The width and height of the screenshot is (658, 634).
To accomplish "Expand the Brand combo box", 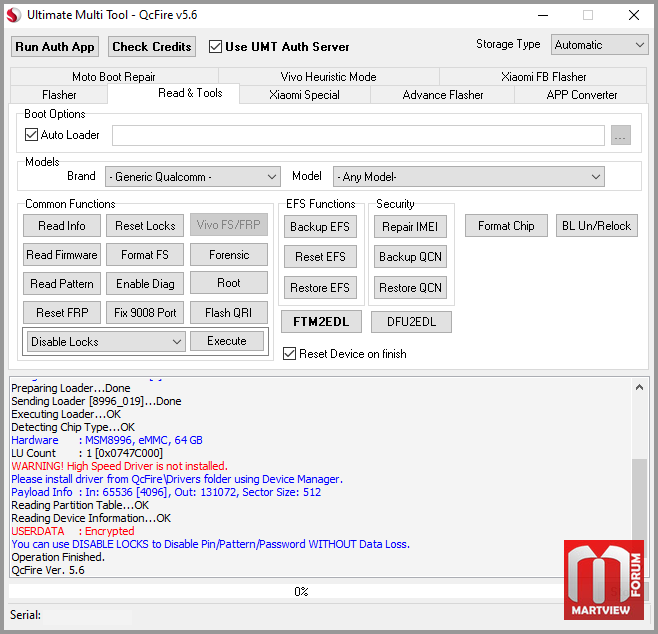I will pyautogui.click(x=191, y=177).
